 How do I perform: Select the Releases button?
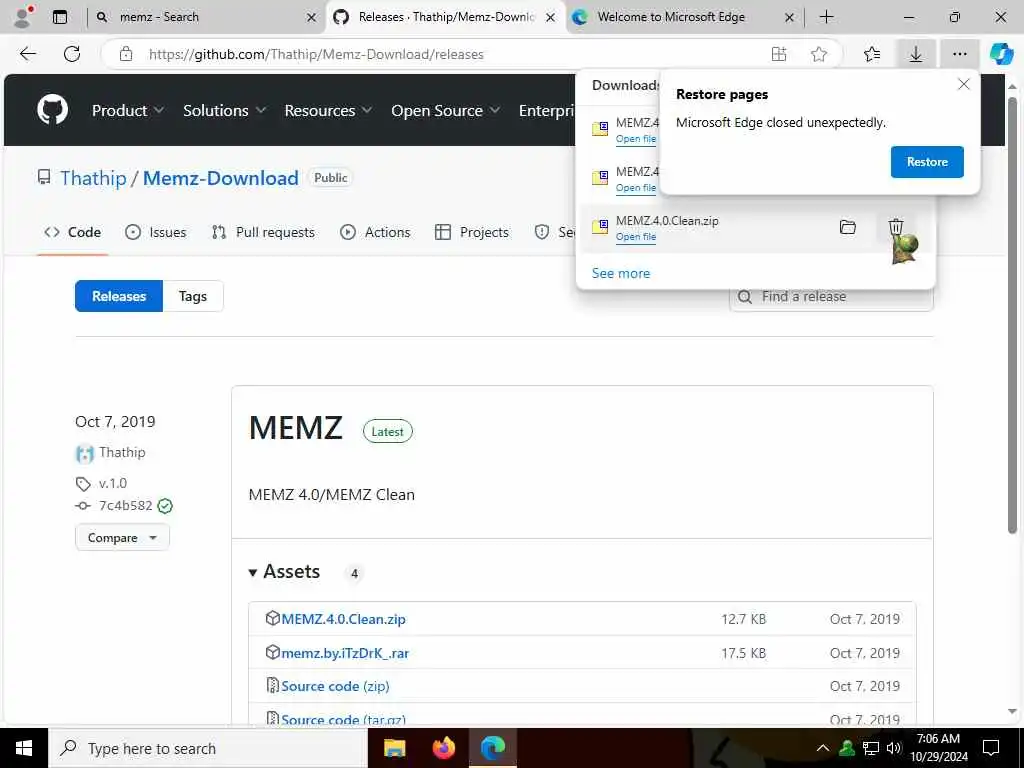[119, 296]
